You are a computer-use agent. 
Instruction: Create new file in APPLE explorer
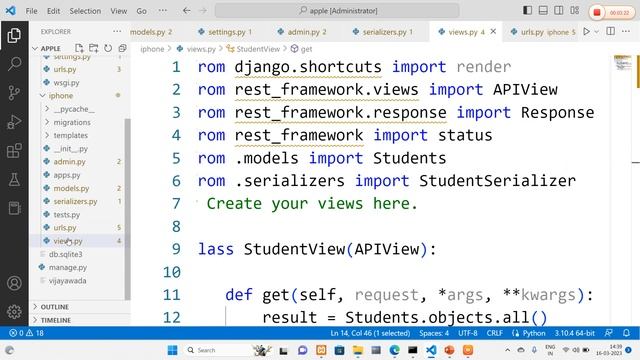tap(79, 48)
